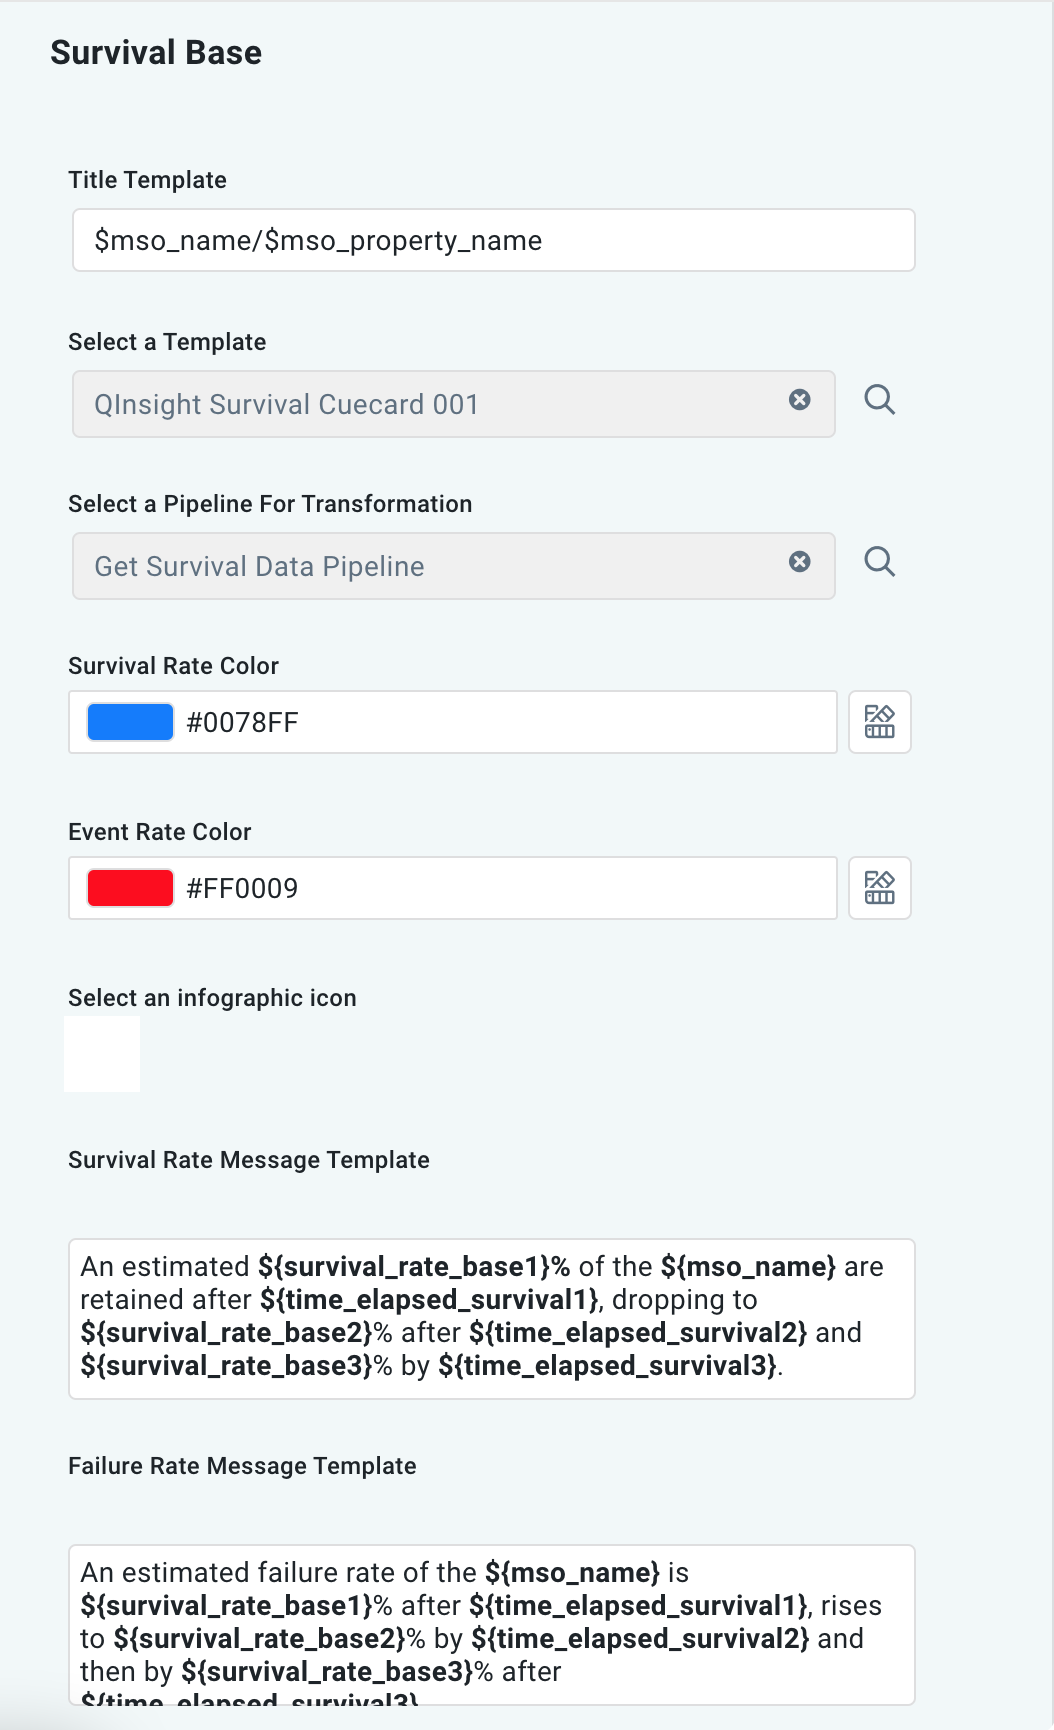Screen dimensions: 1054x1730
Task: Edit the Survival Rate Message Template text
Action: coord(493,1318)
